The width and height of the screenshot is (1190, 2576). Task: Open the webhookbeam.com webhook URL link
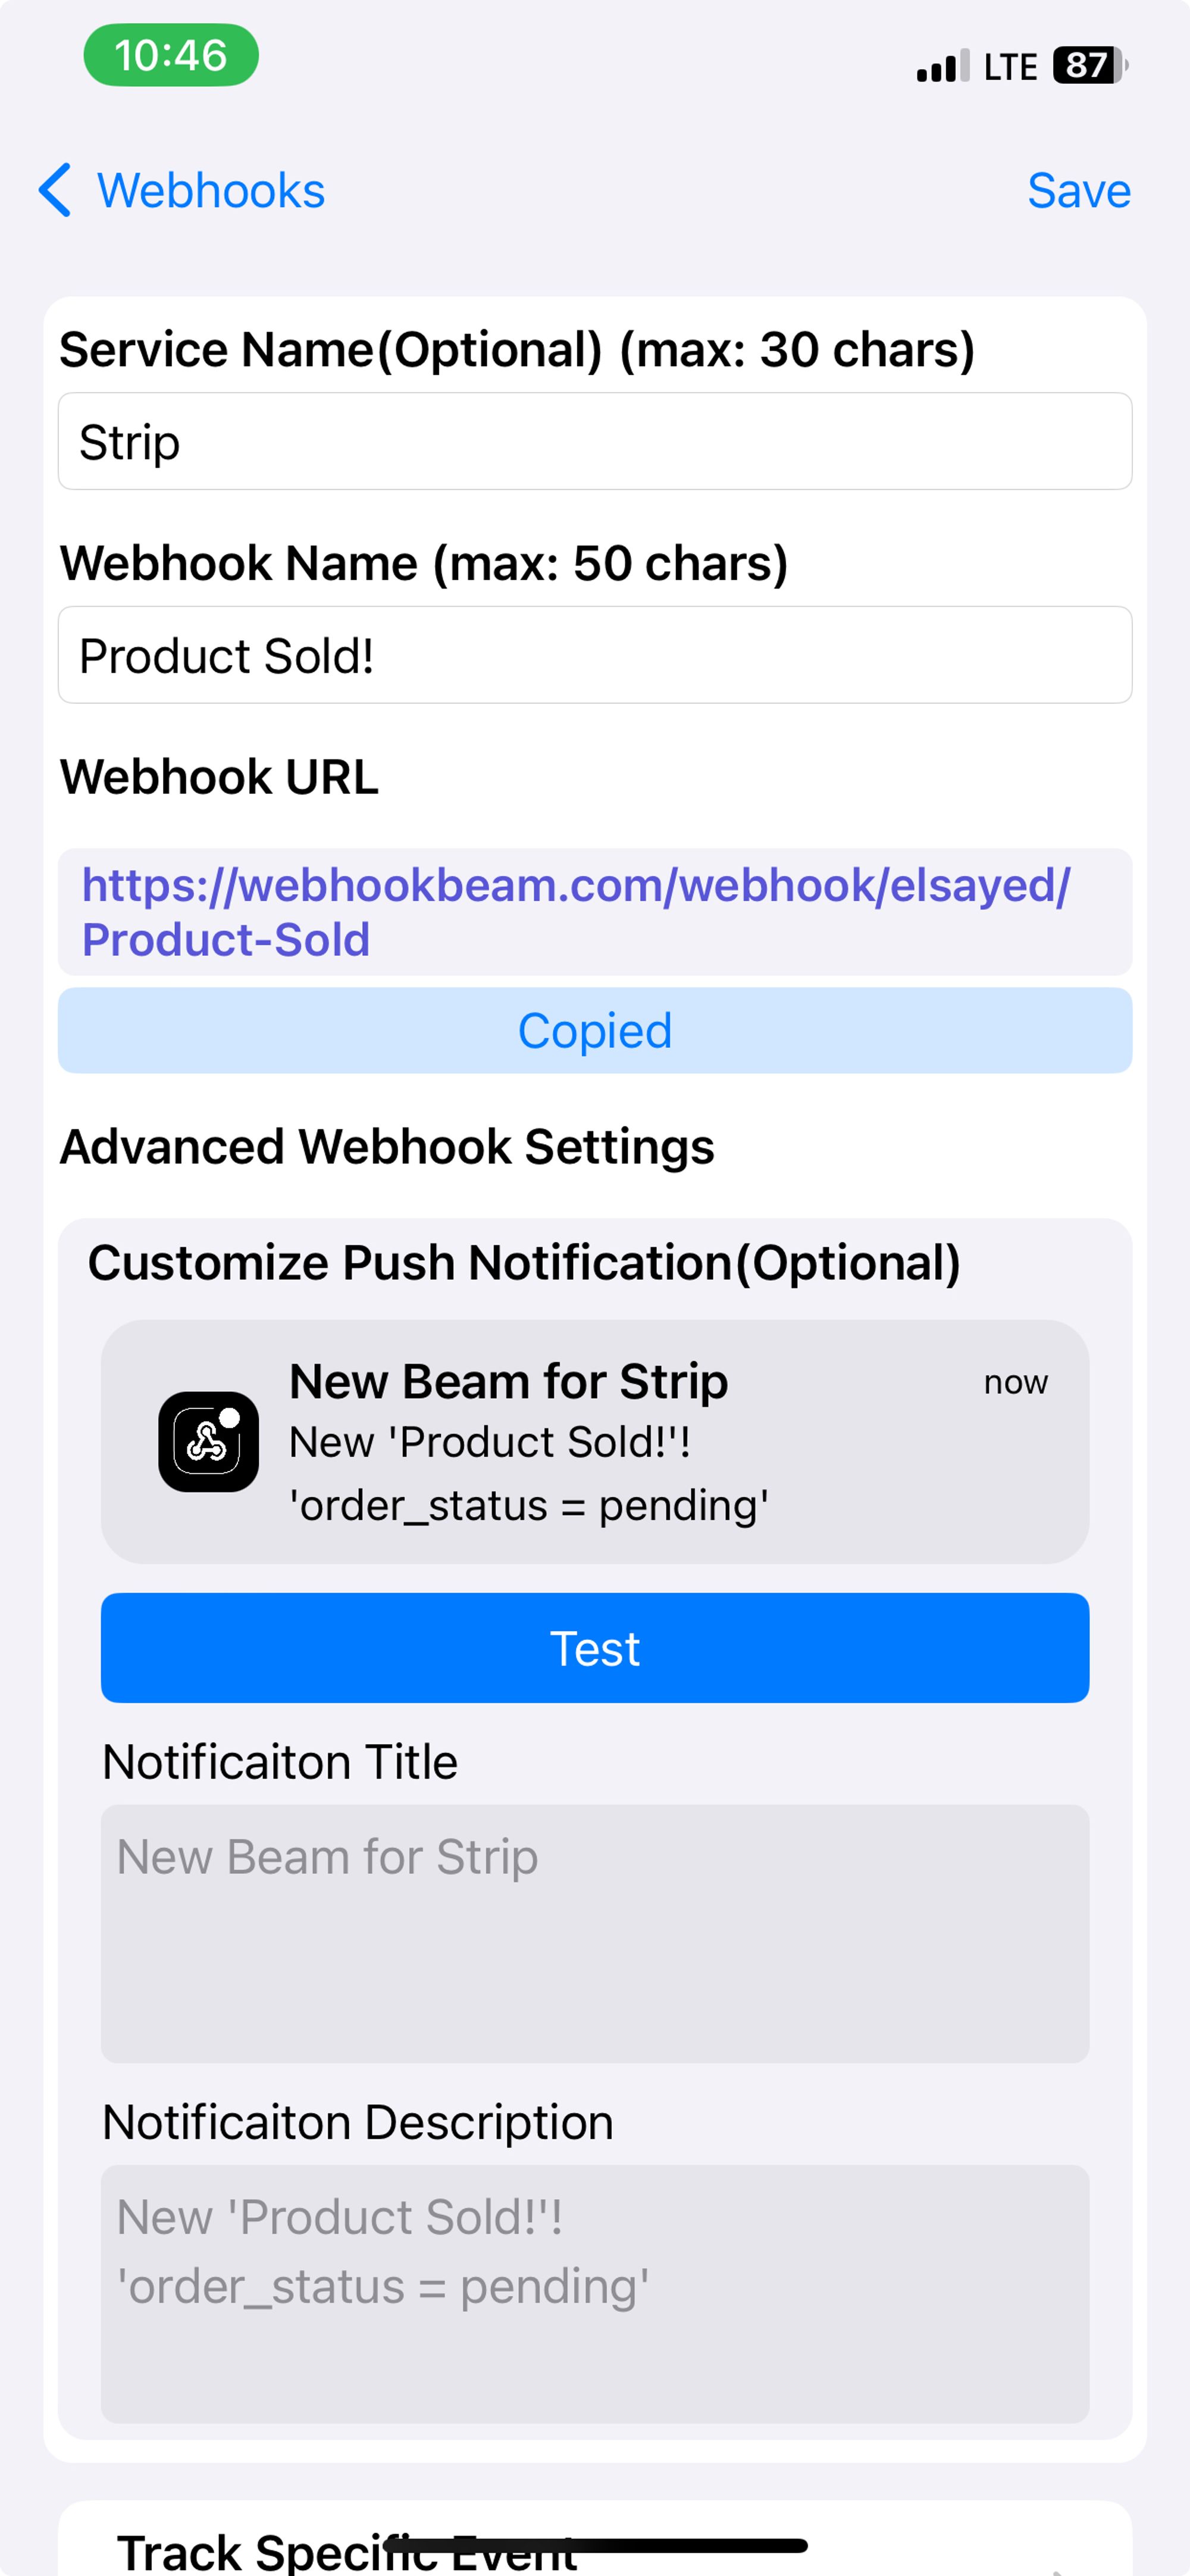[x=575, y=912]
